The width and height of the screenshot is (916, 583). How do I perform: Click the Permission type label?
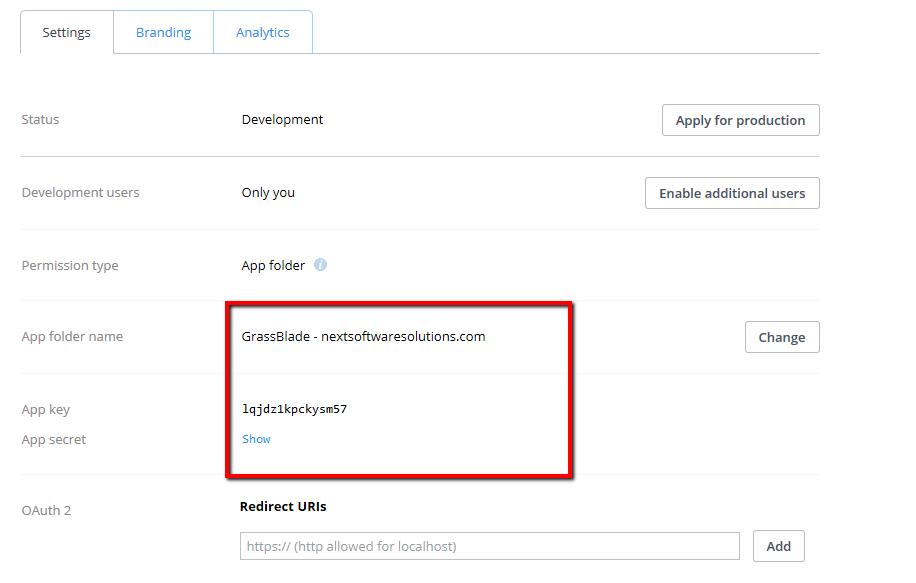pyautogui.click(x=70, y=266)
